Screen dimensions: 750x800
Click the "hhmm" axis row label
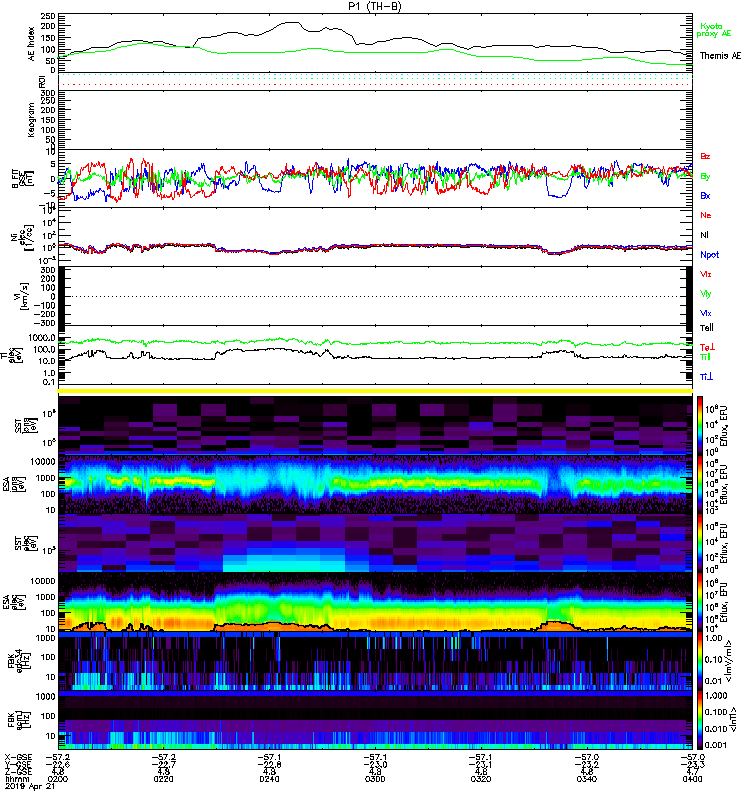point(15,779)
